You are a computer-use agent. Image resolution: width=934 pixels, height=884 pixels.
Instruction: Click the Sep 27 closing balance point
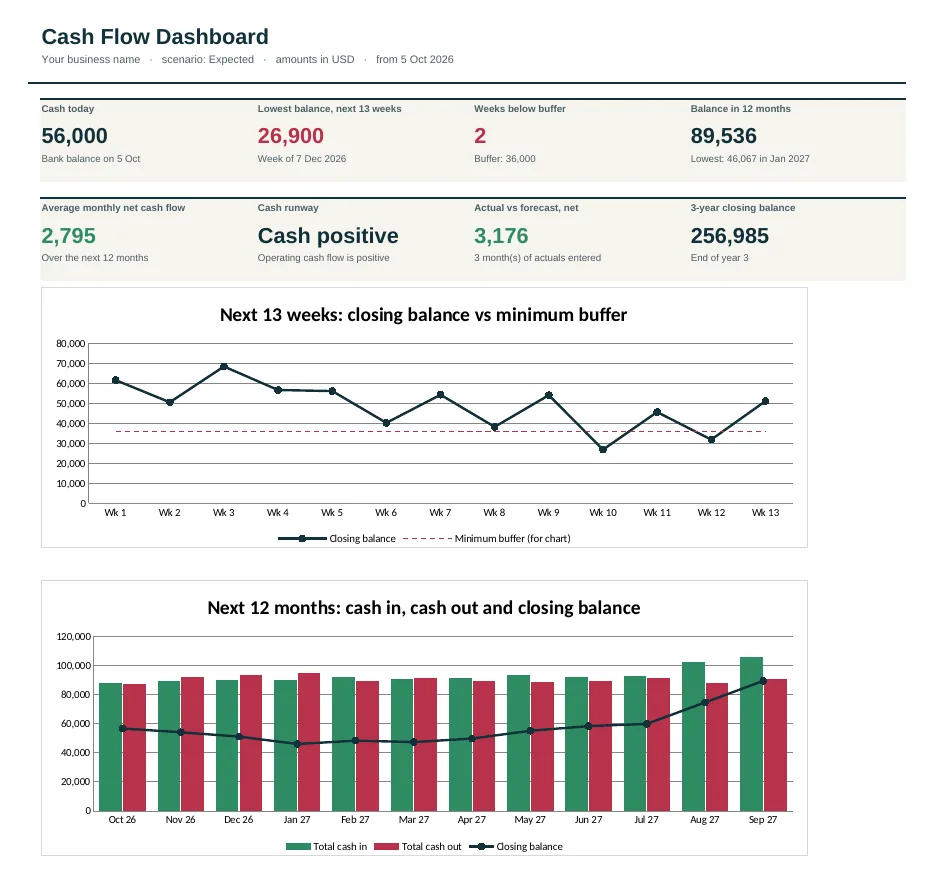click(x=764, y=681)
